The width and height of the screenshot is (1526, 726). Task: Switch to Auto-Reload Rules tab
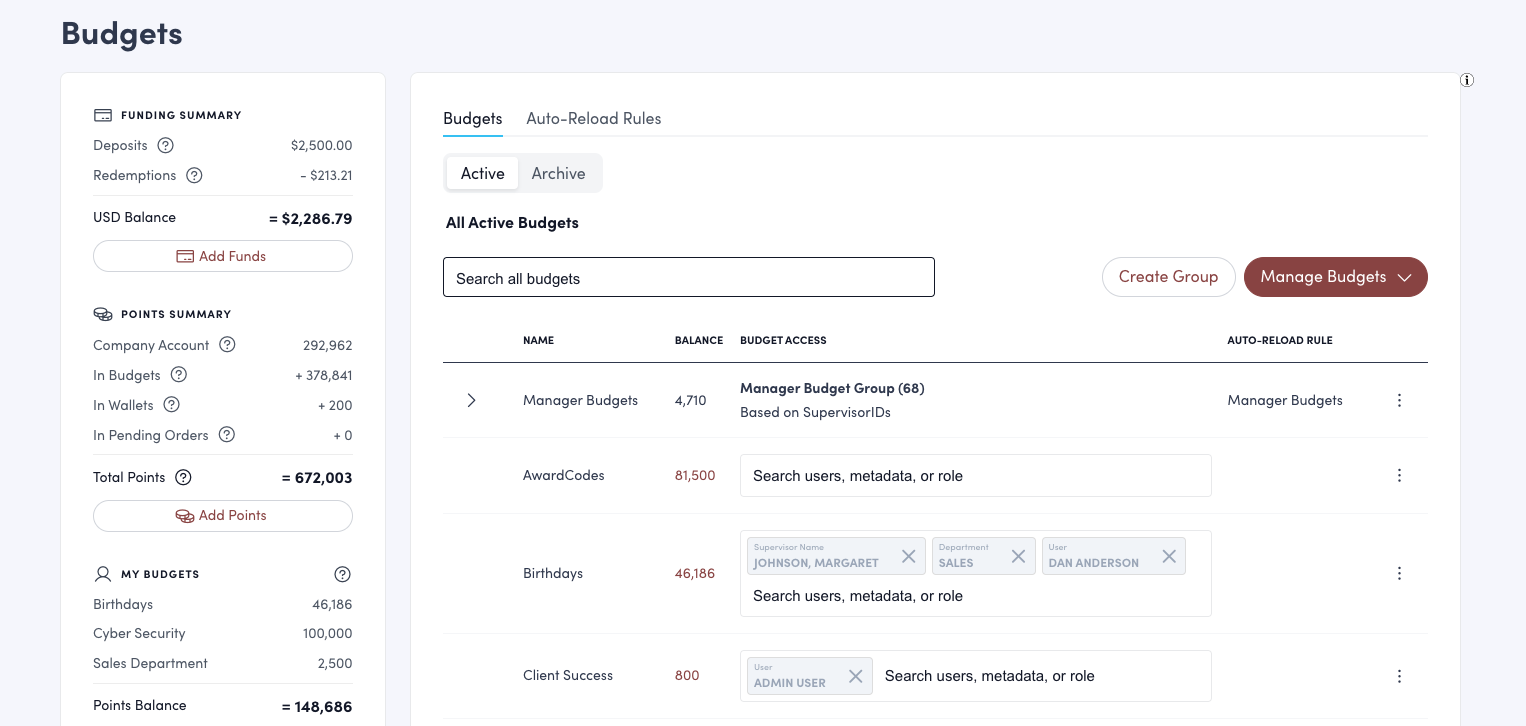[593, 118]
